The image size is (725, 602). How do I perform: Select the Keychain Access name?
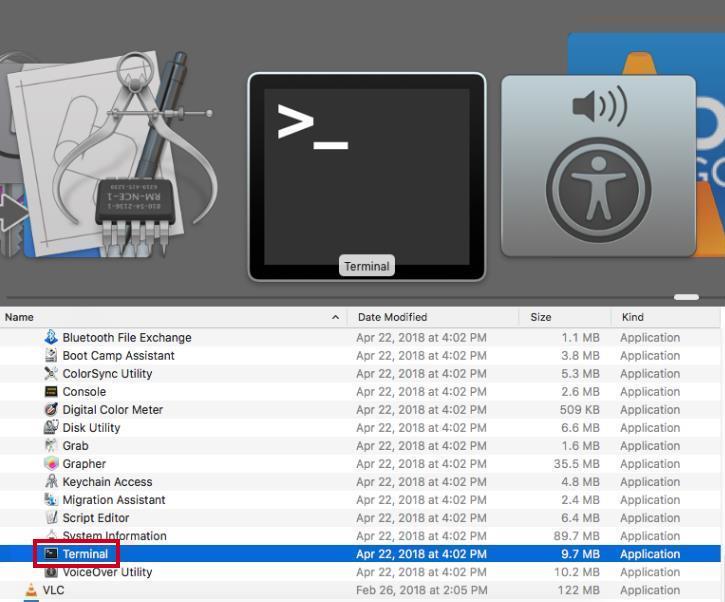pyautogui.click(x=107, y=482)
